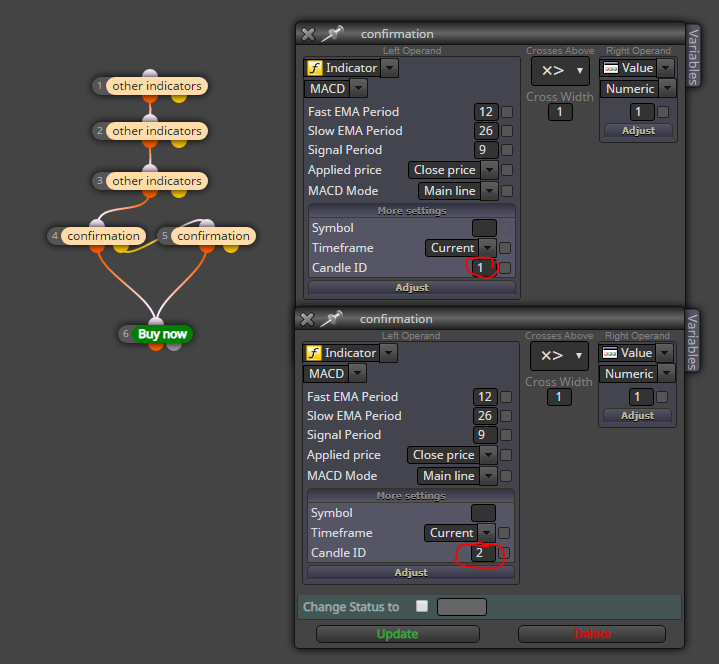The image size is (719, 664).
Task: Click yellow output connector of node 5
Action: [x=231, y=249]
